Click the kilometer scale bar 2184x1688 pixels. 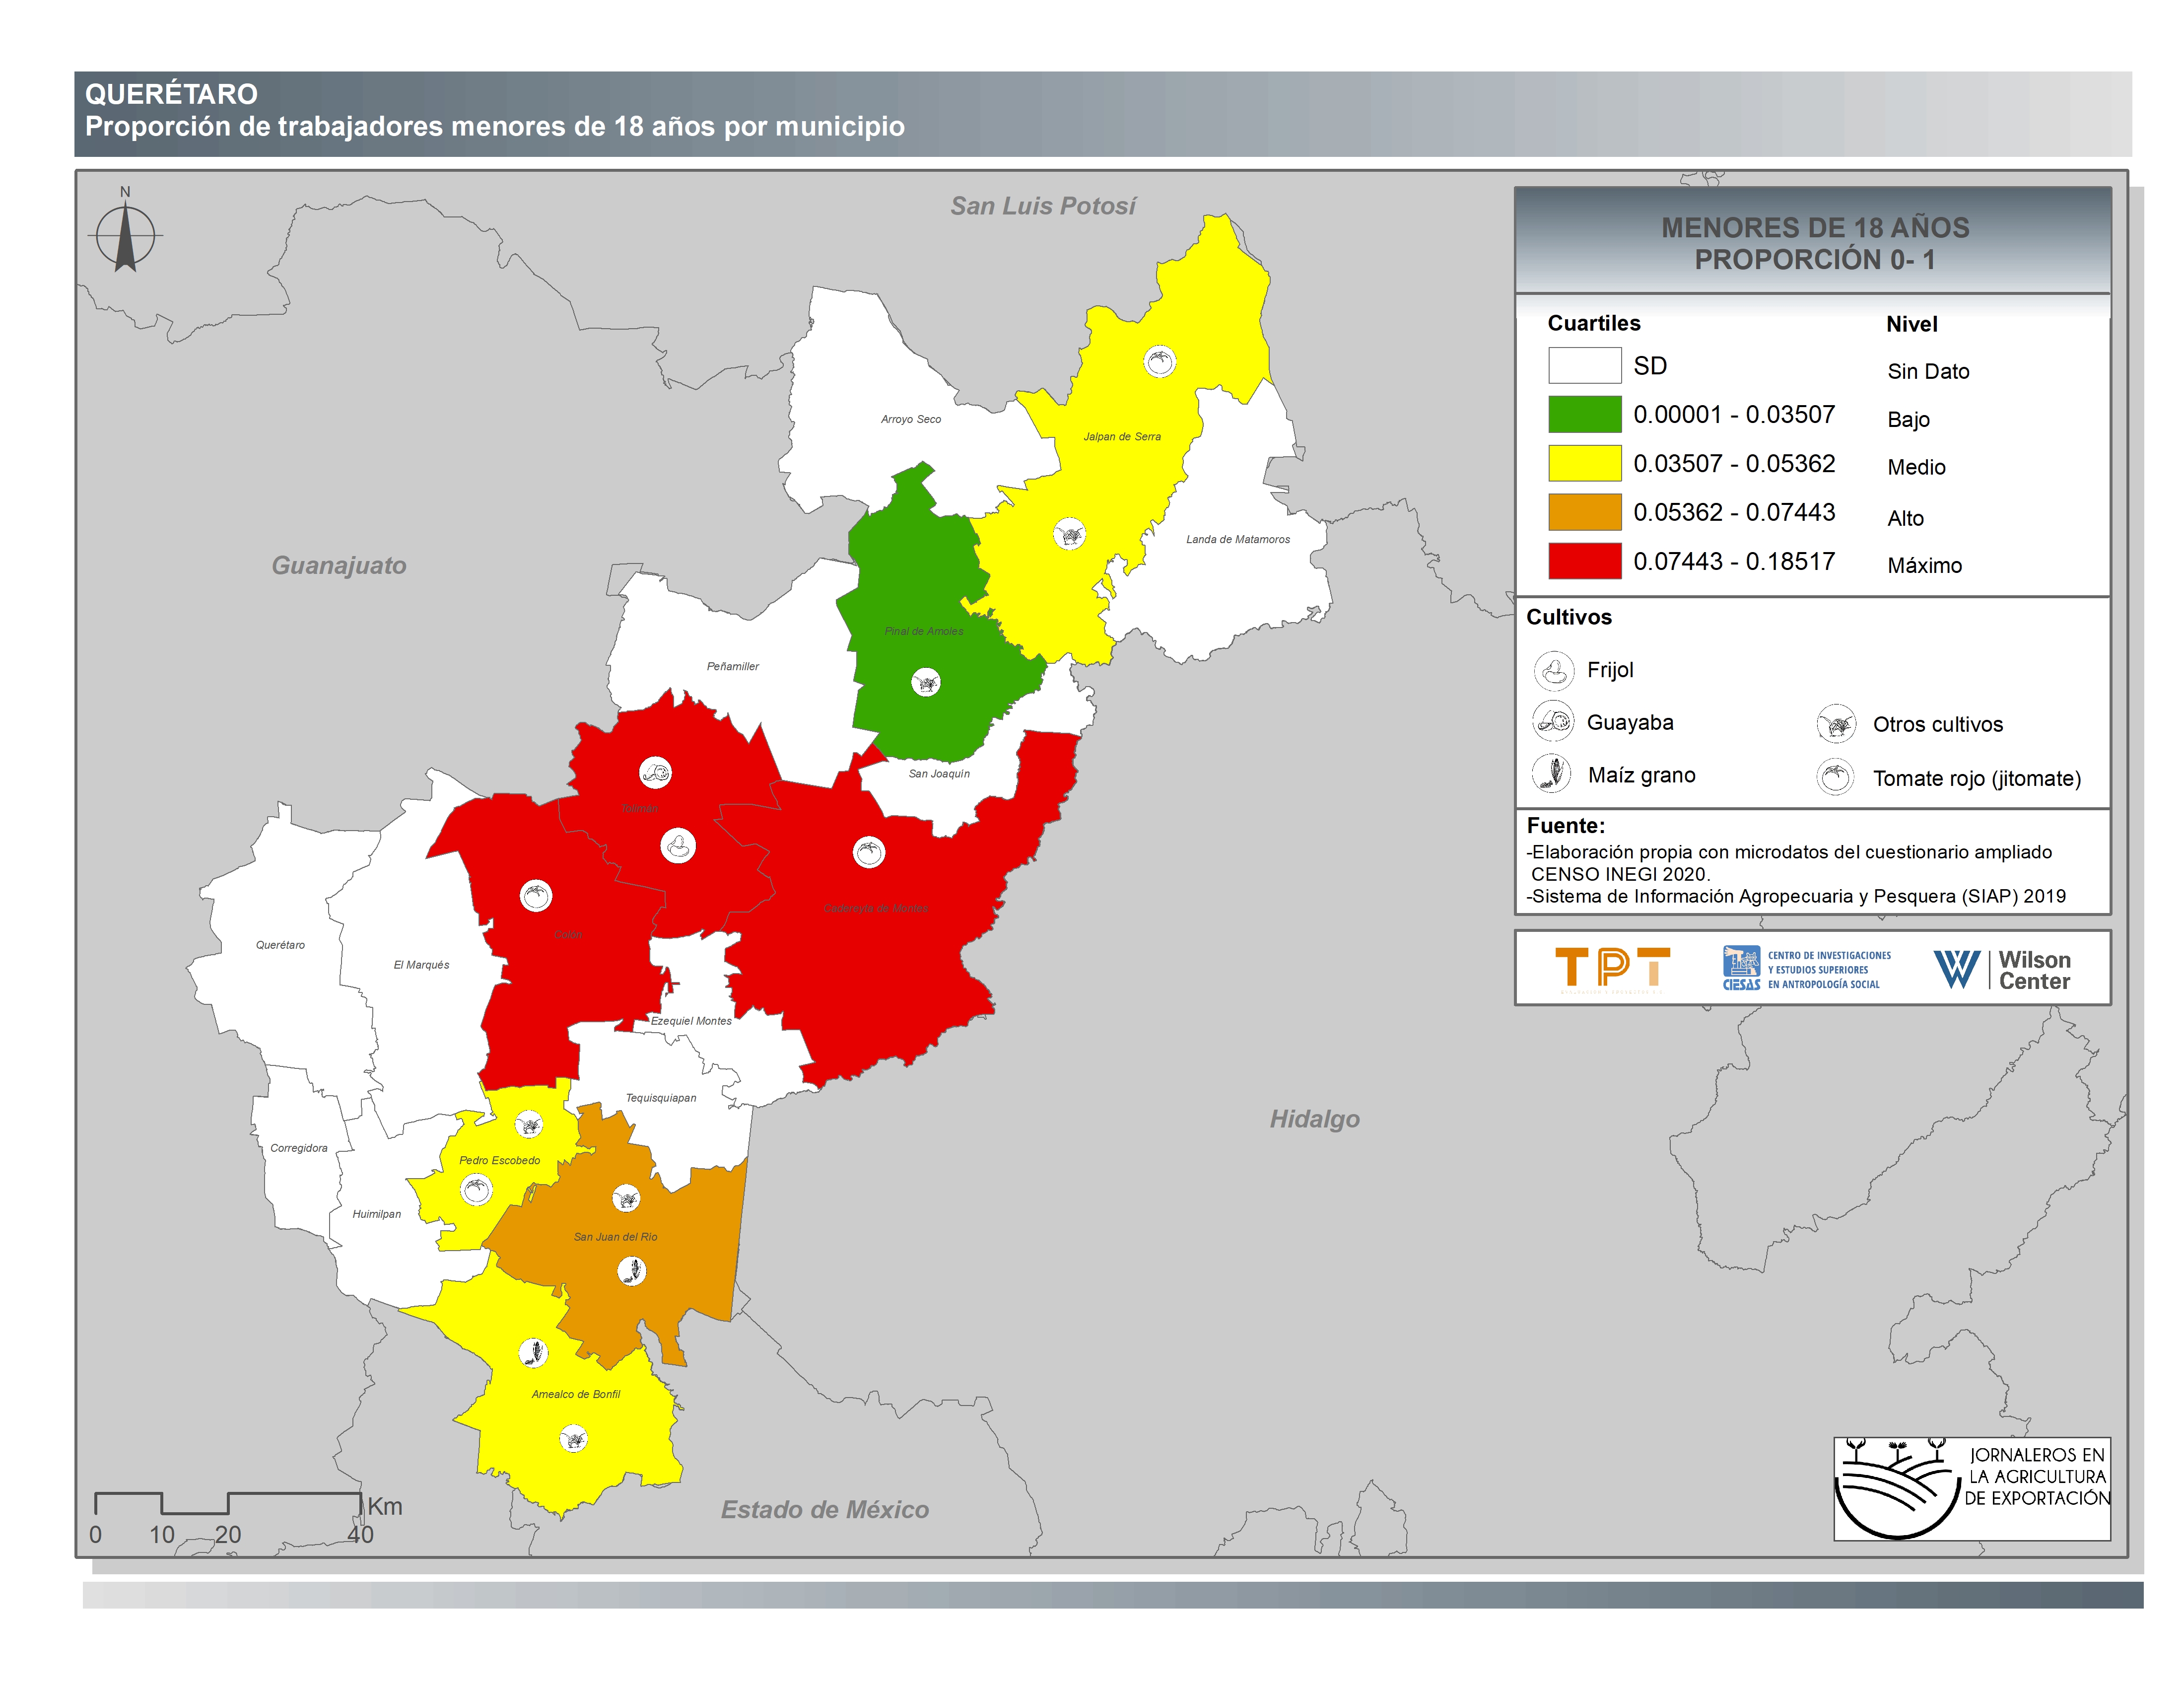pos(228,1502)
